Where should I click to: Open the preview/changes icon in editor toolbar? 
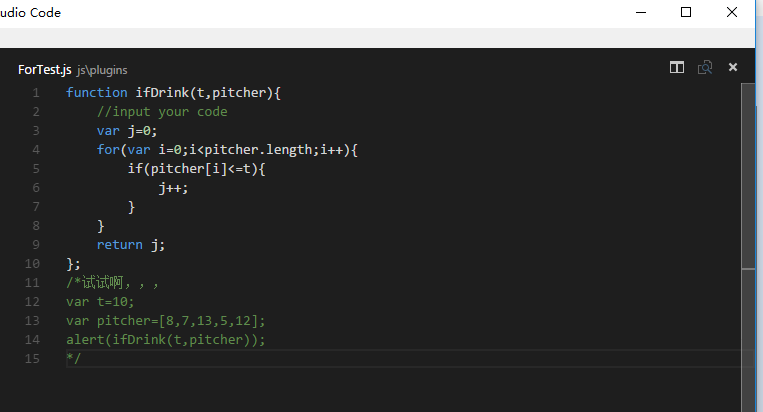(x=705, y=67)
